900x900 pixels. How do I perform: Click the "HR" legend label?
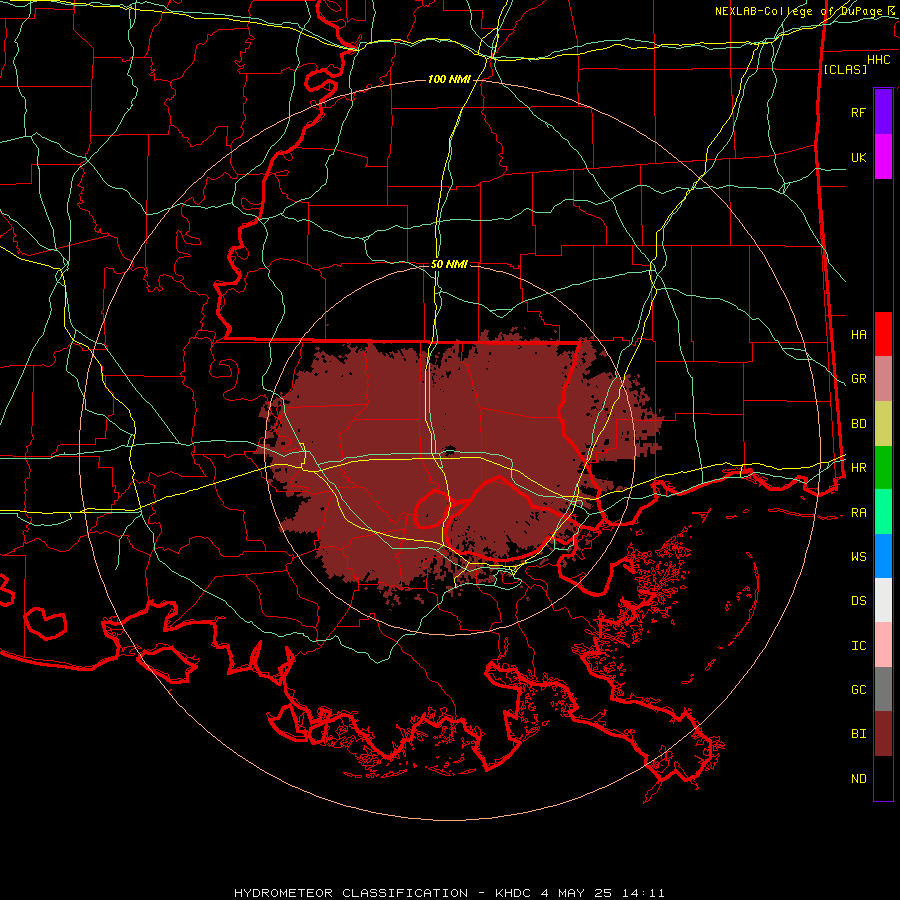[858, 468]
